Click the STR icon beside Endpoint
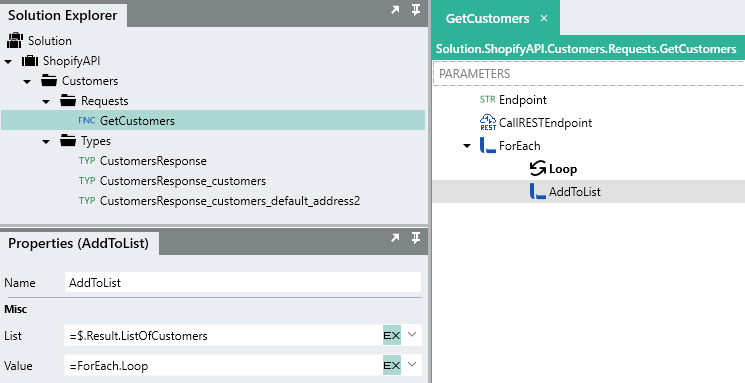 pos(487,99)
